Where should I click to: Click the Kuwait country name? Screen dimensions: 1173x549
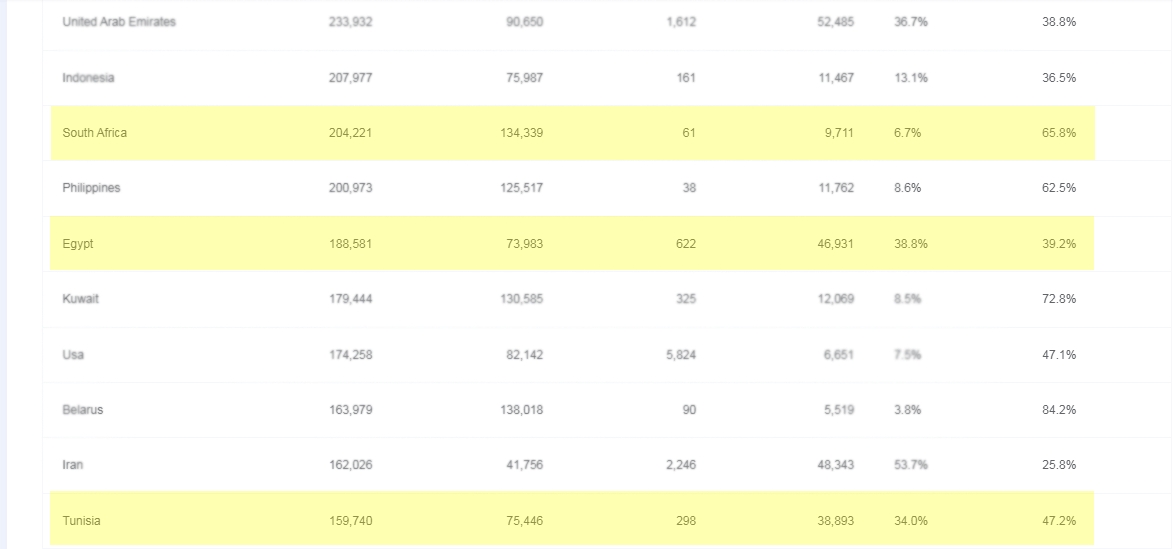[x=80, y=298]
